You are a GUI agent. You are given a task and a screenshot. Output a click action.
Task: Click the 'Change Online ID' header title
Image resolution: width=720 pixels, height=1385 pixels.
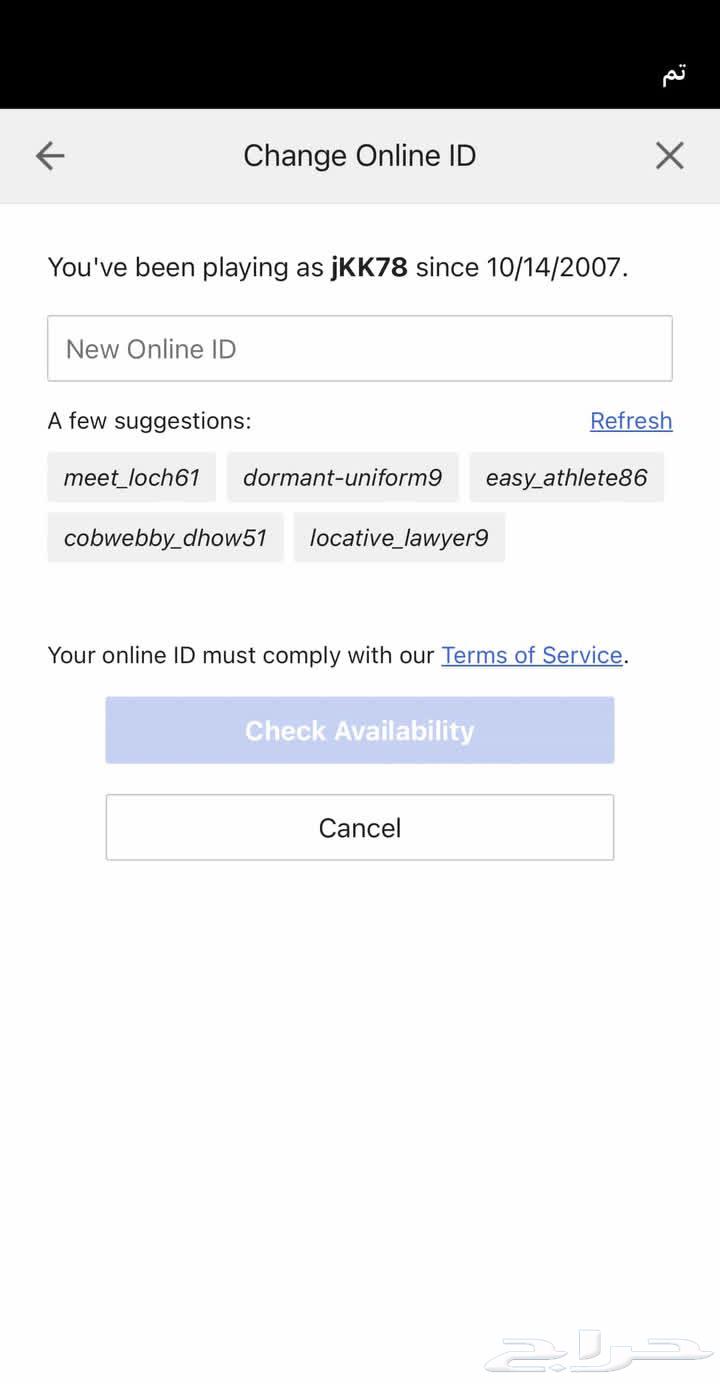pos(360,155)
